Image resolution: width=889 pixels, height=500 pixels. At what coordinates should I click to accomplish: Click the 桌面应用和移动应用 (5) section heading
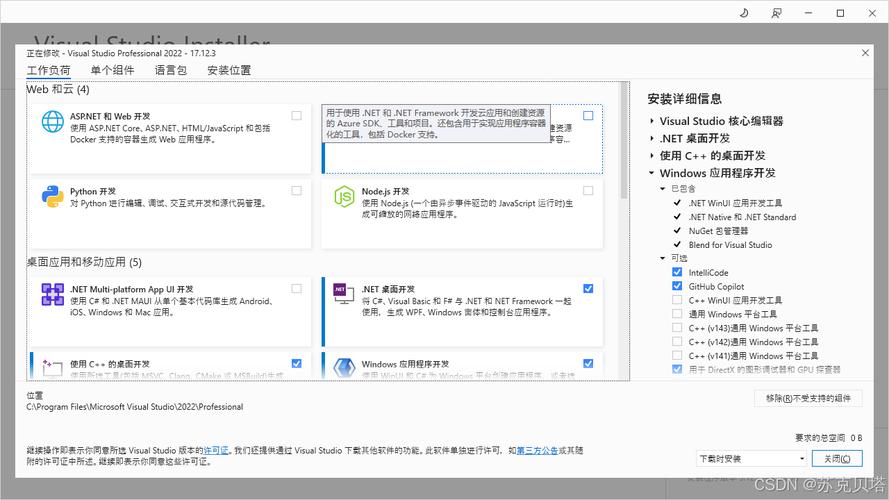[x=84, y=262]
